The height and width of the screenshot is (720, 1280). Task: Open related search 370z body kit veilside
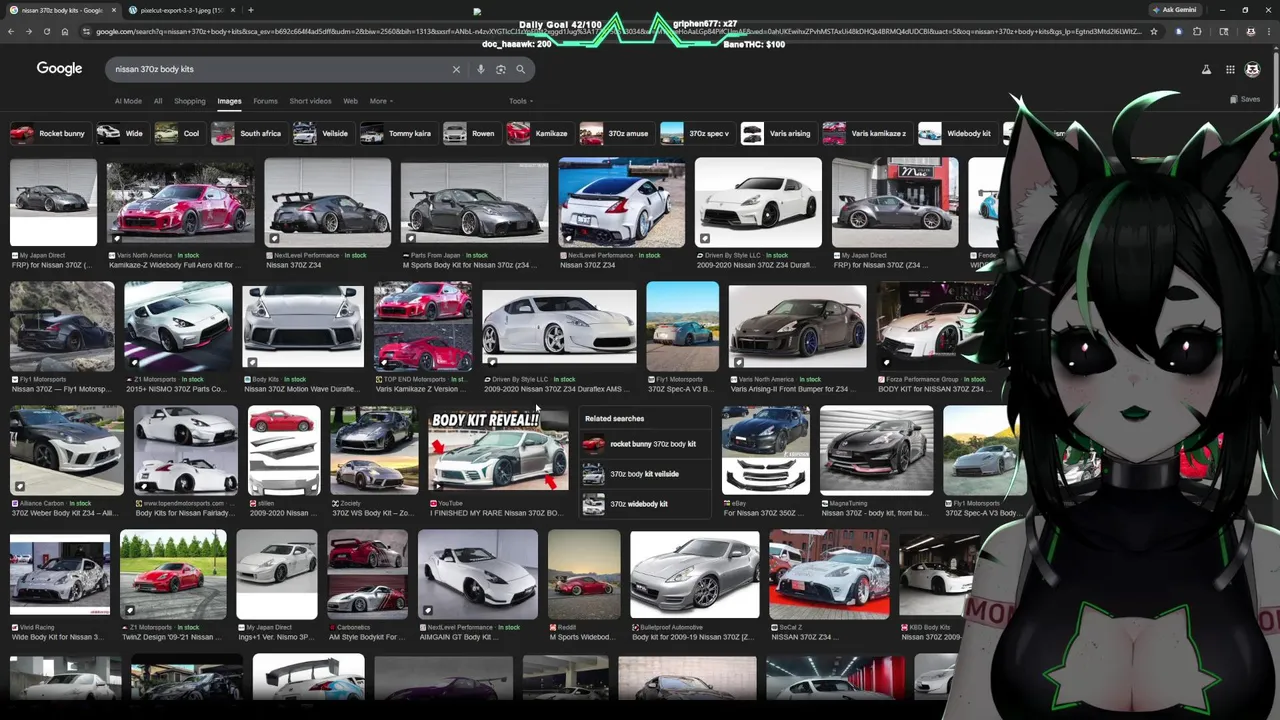(644, 474)
